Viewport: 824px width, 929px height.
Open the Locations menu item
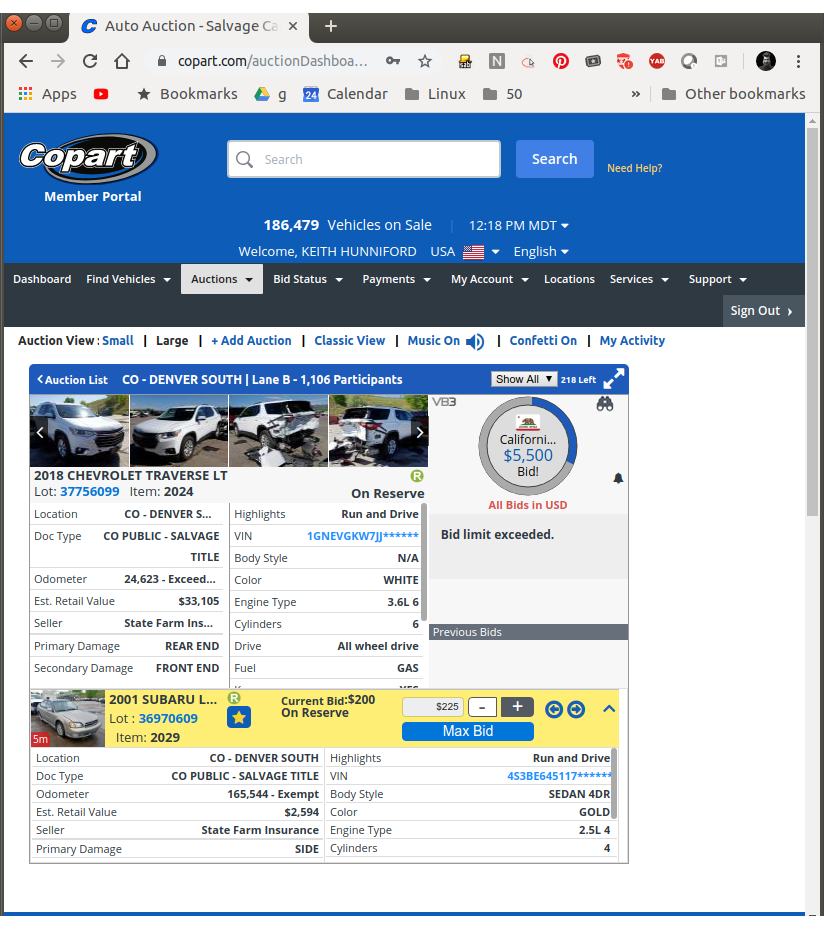pyautogui.click(x=569, y=279)
